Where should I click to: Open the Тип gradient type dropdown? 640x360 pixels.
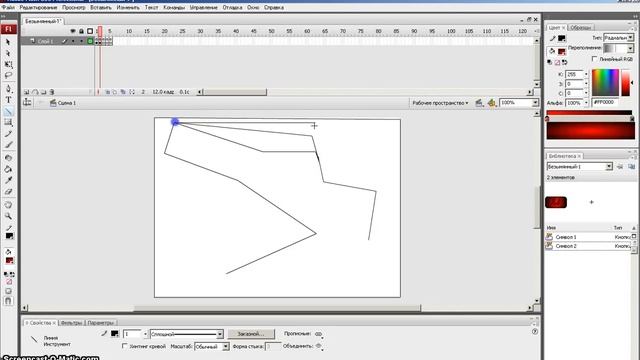point(630,38)
